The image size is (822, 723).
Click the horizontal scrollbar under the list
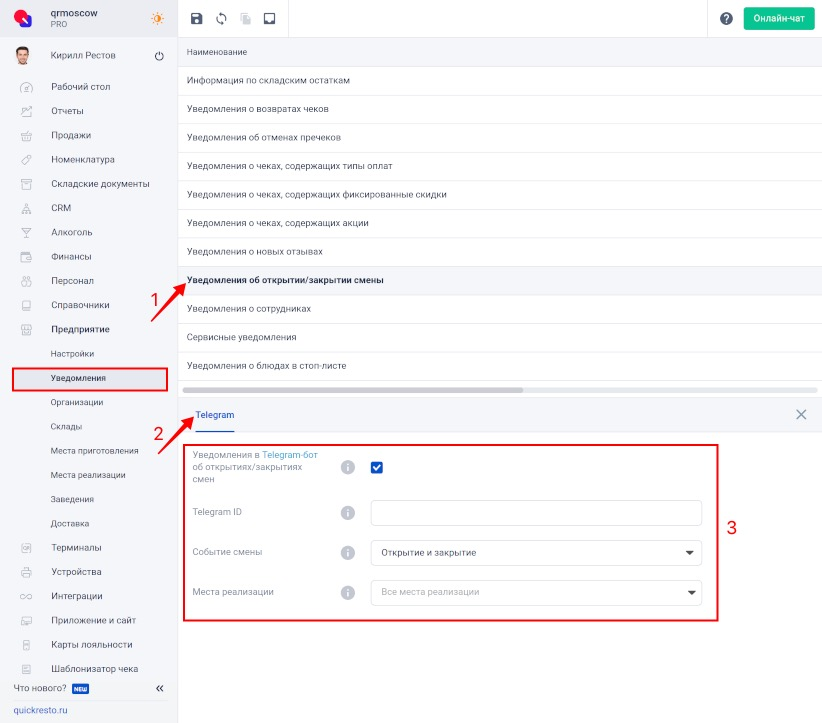click(352, 390)
